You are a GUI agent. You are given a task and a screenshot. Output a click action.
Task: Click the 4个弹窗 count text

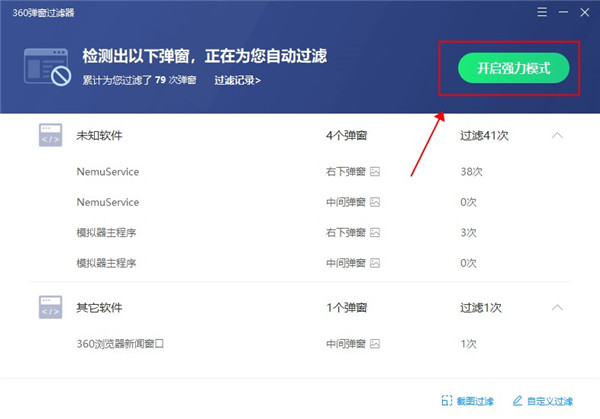coord(346,135)
